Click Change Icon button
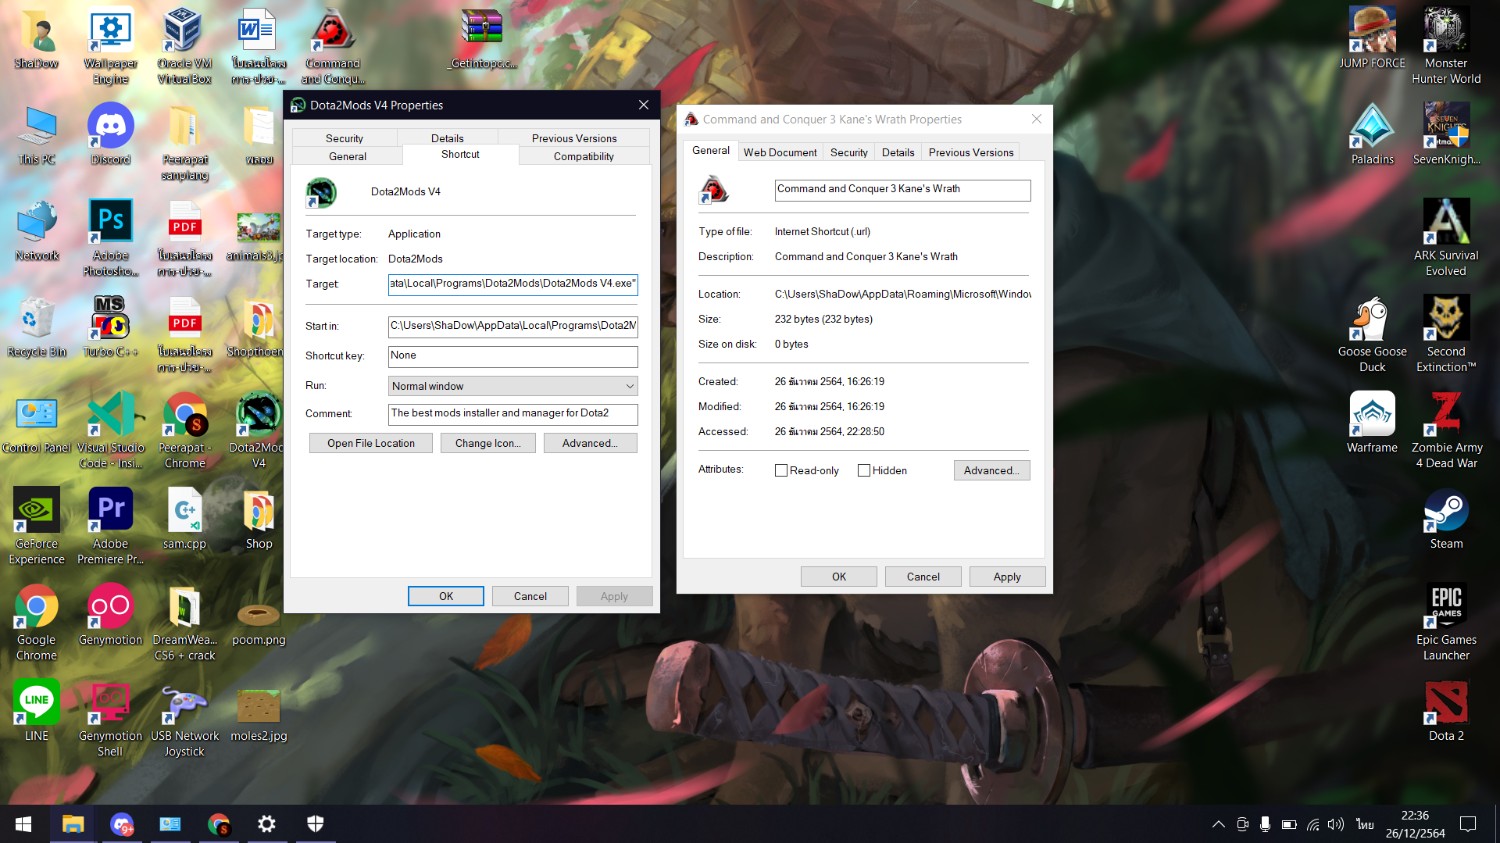The height and width of the screenshot is (843, 1500). 488,443
